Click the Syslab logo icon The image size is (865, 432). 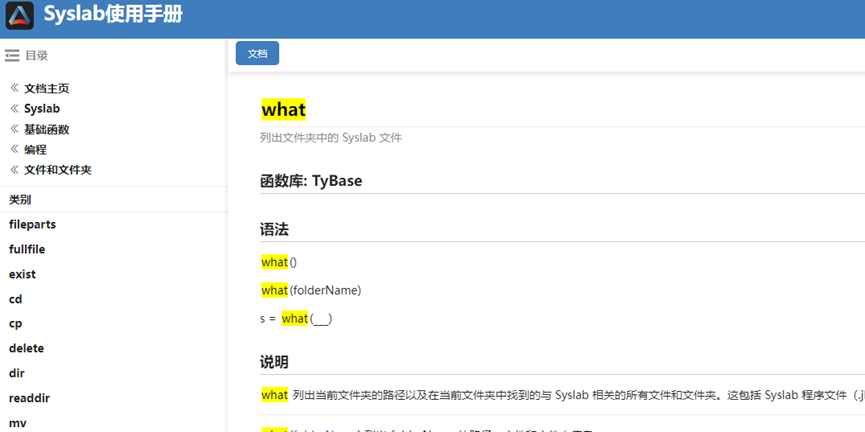20,15
